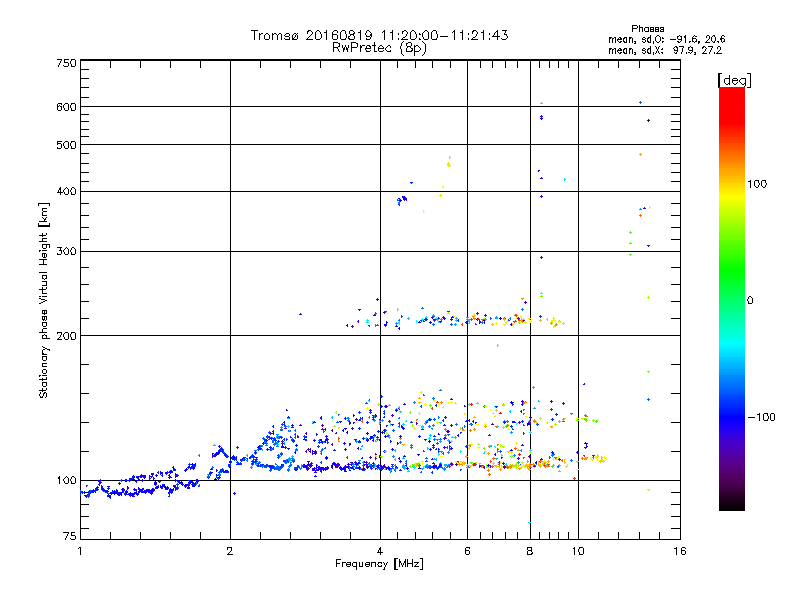Click the colorbar label '100'
The image size is (800, 600).
click(x=757, y=184)
